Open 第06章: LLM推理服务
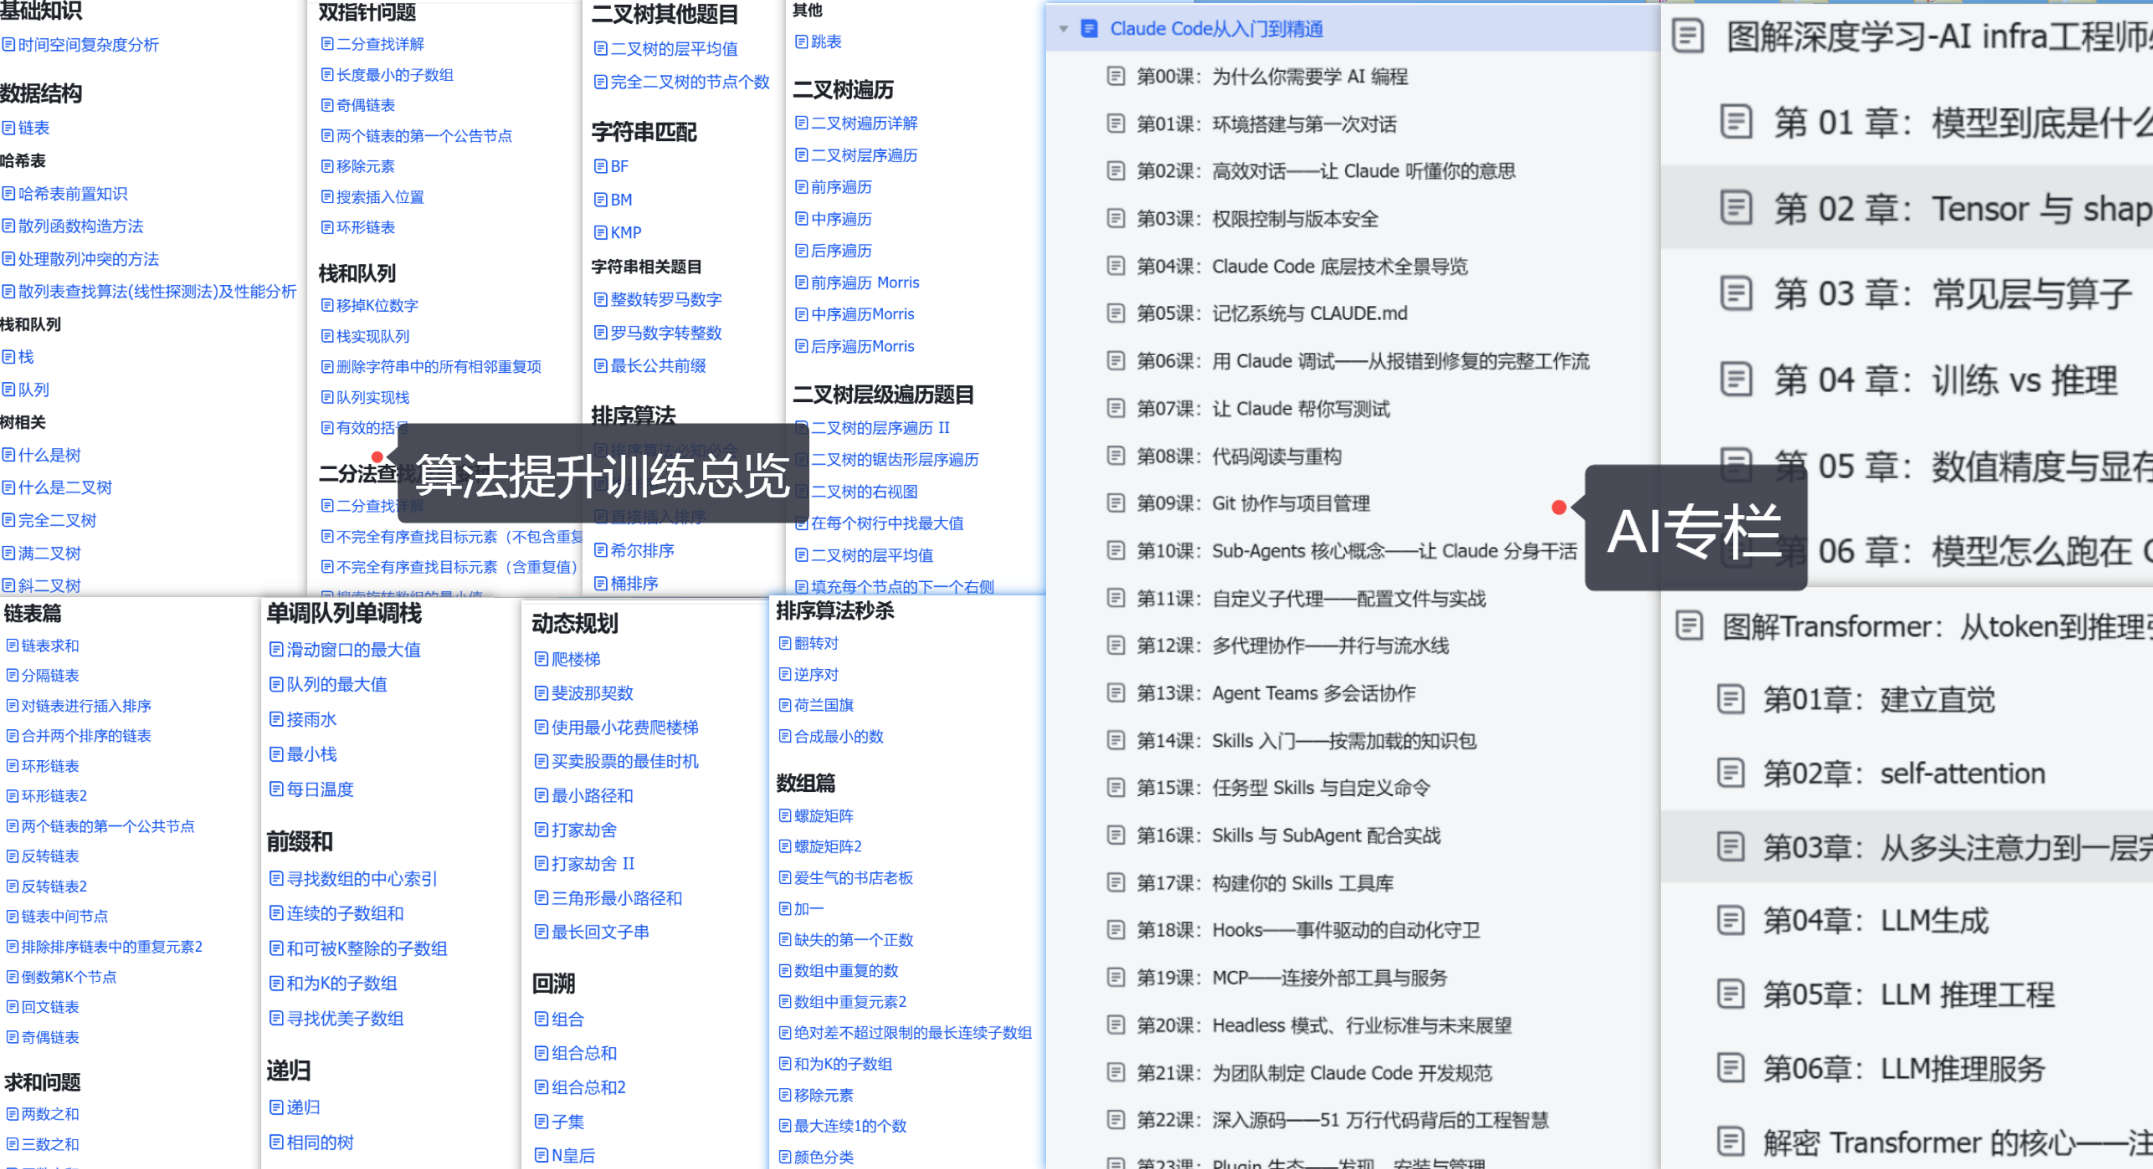 coord(1904,1068)
